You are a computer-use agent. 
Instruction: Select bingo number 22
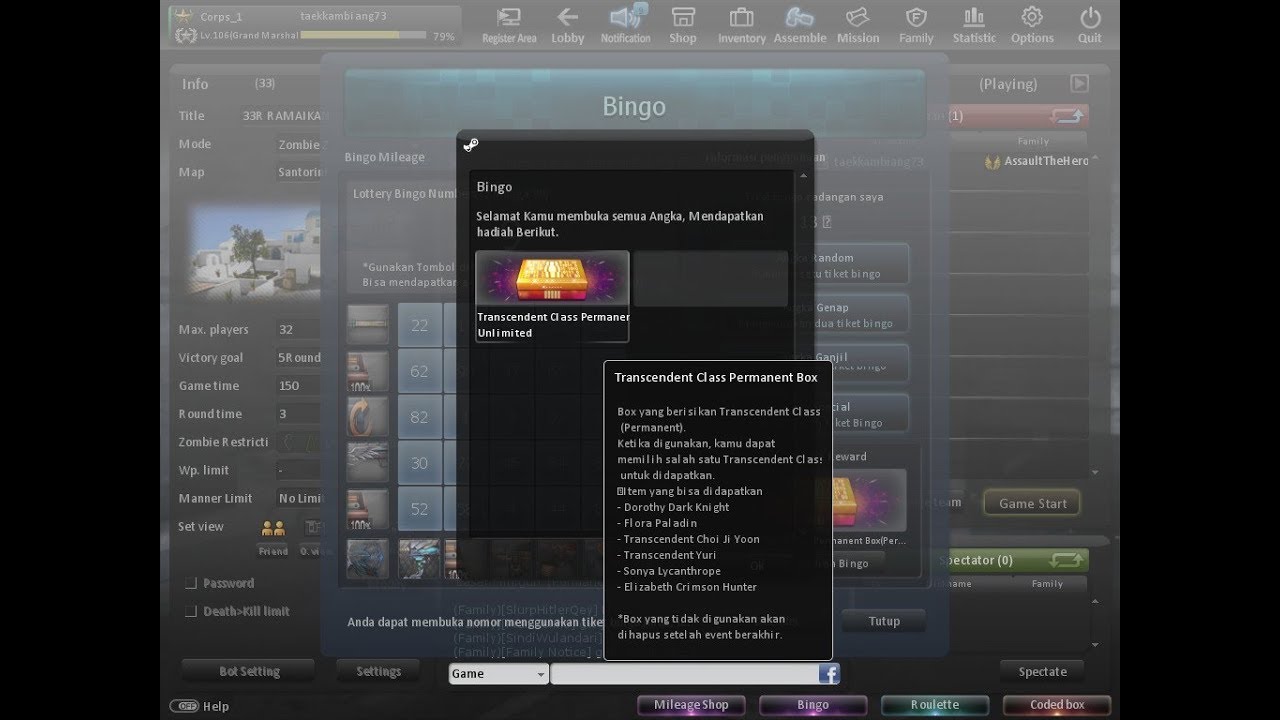pyautogui.click(x=420, y=325)
